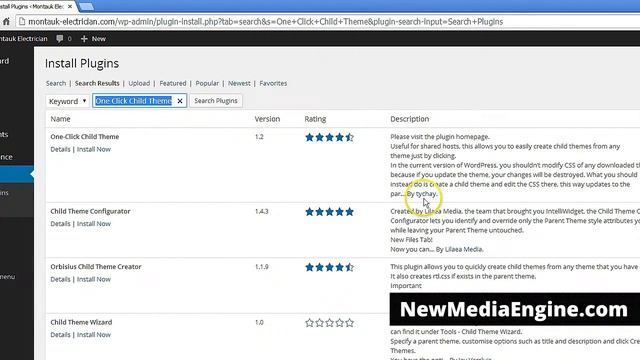
Task: Click the Rating column header
Action: (x=315, y=119)
